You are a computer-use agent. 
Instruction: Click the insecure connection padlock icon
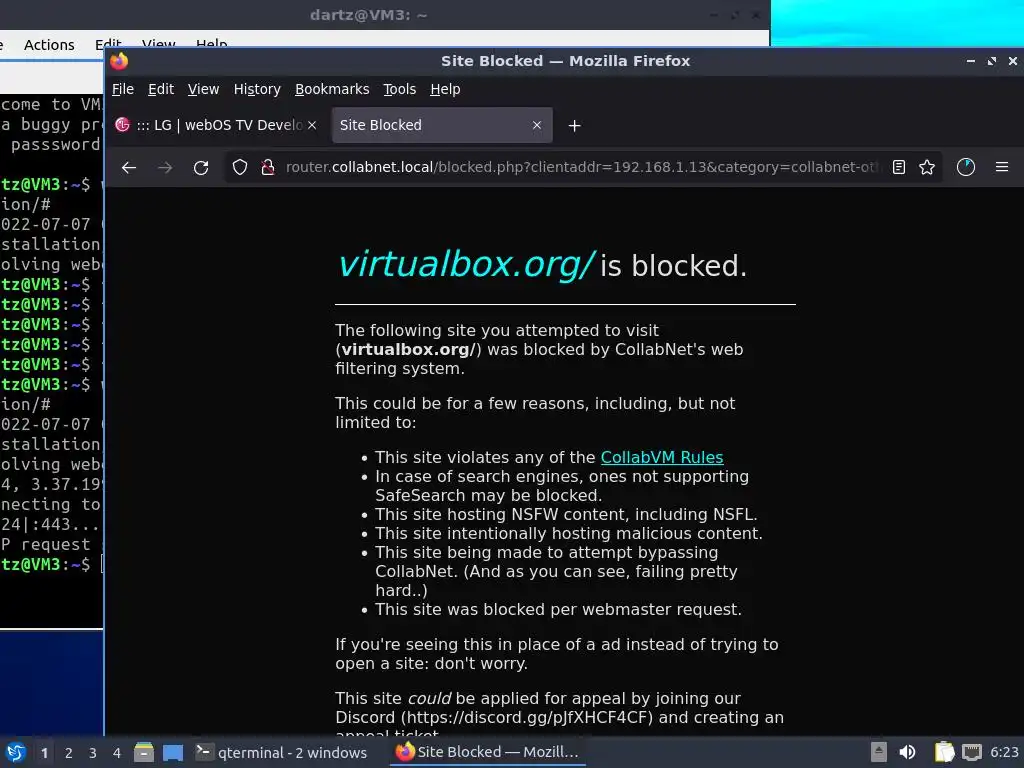tap(268, 168)
